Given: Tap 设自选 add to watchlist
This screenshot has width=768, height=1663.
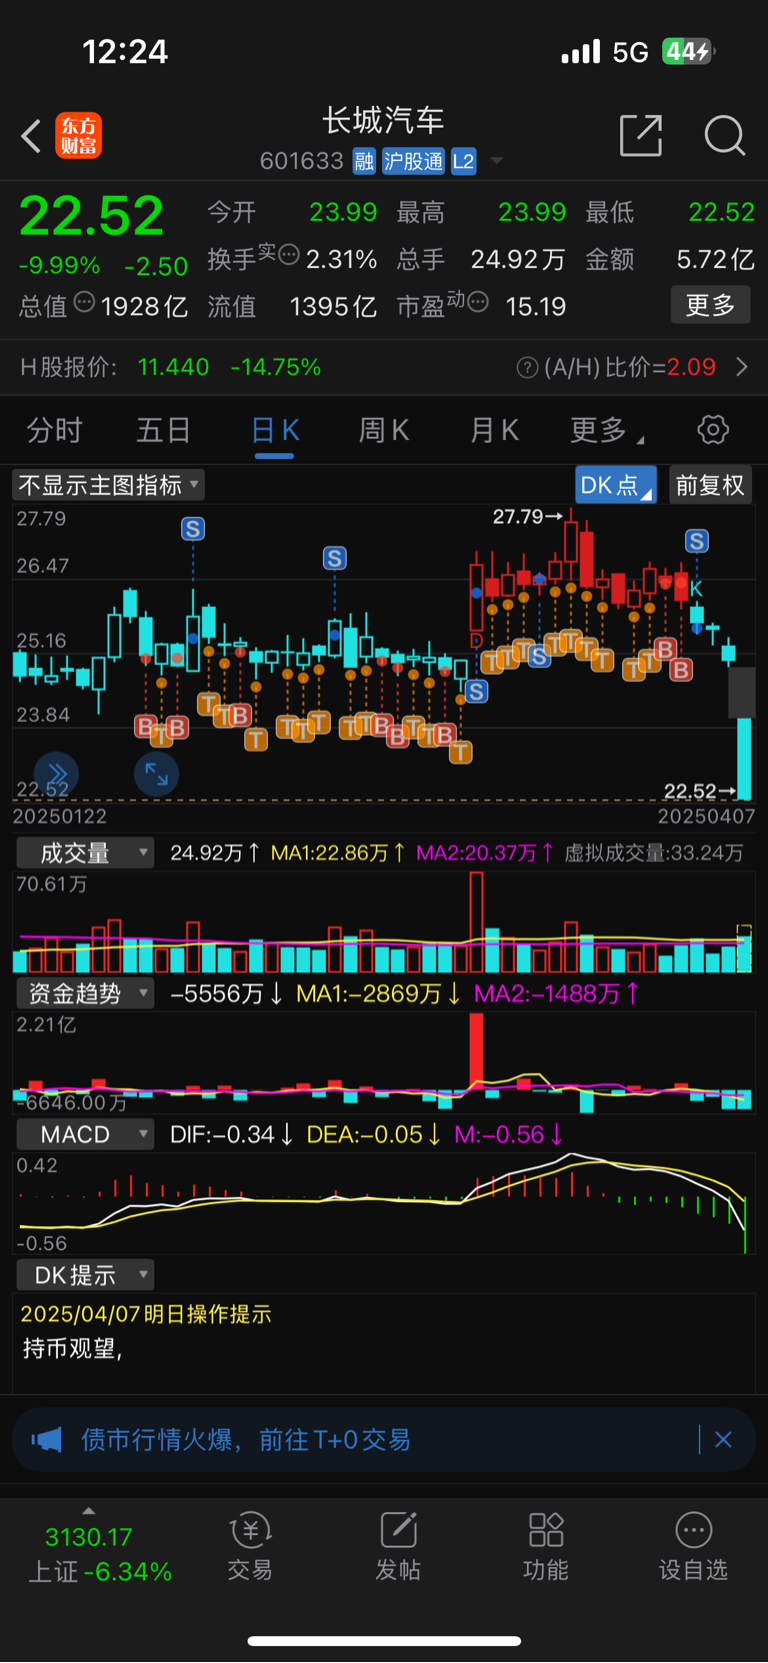Looking at the screenshot, I should (693, 1546).
